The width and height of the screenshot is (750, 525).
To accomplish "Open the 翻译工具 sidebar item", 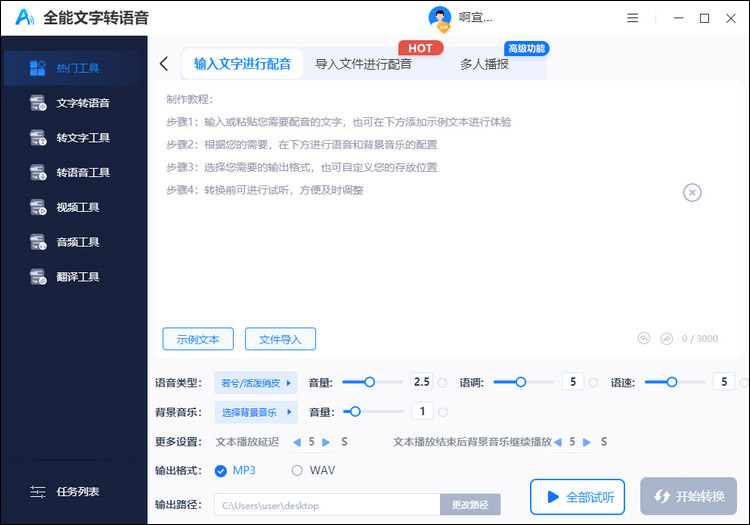I will coord(73,276).
